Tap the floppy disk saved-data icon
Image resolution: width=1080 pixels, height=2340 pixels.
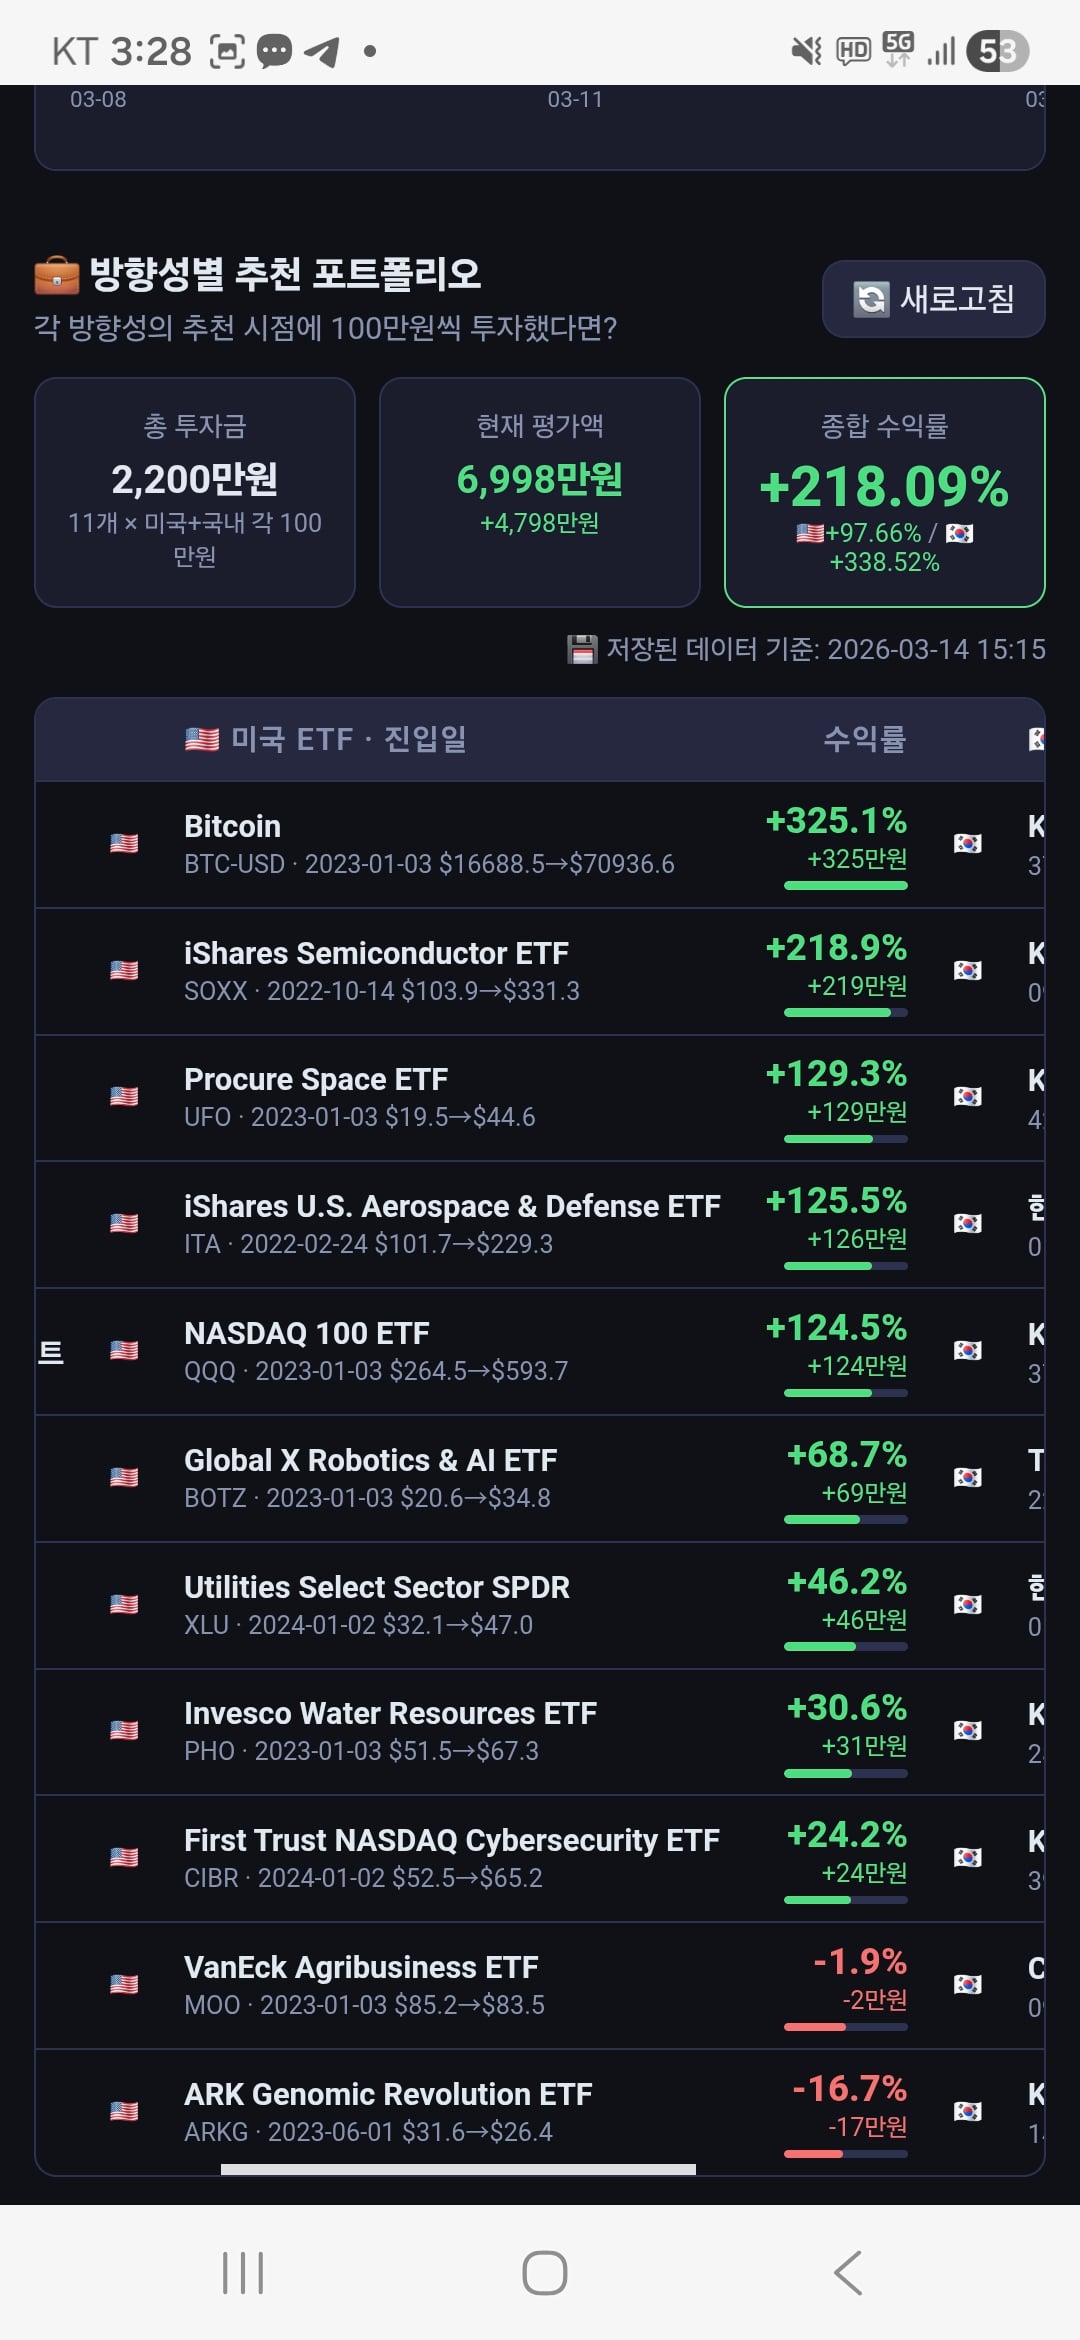point(582,650)
